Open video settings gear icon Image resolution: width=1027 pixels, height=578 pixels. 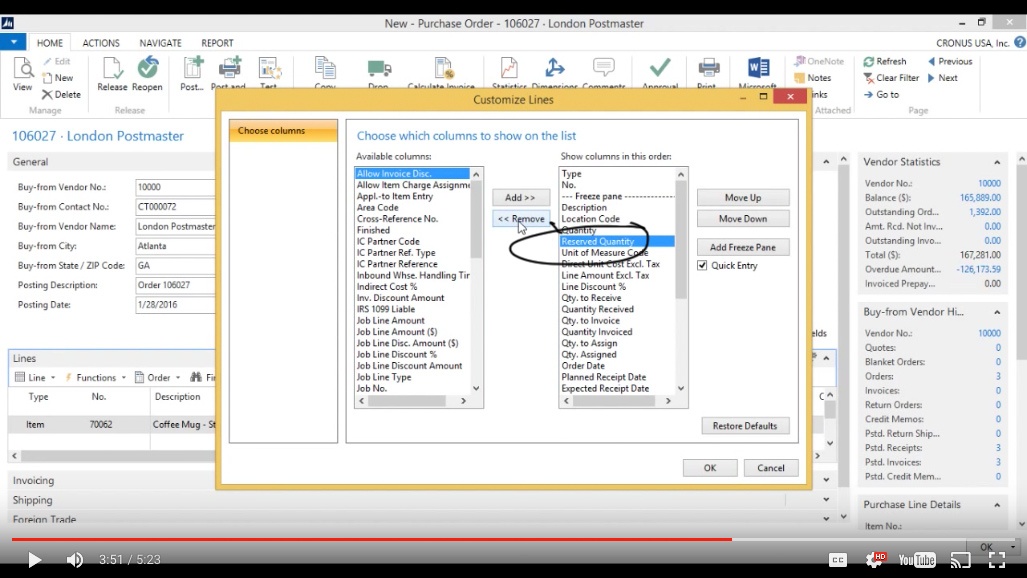coord(874,560)
